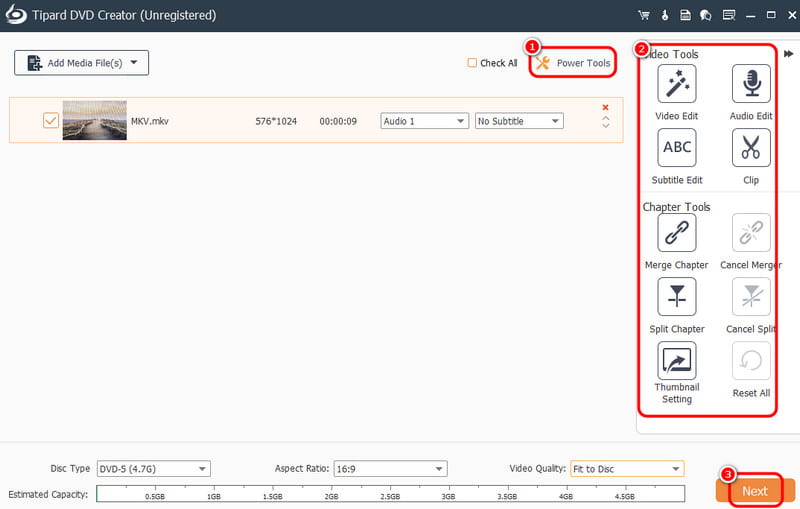Open the Aspect Ratio 16:9 dropdown
This screenshot has height=509, width=800.
[439, 469]
